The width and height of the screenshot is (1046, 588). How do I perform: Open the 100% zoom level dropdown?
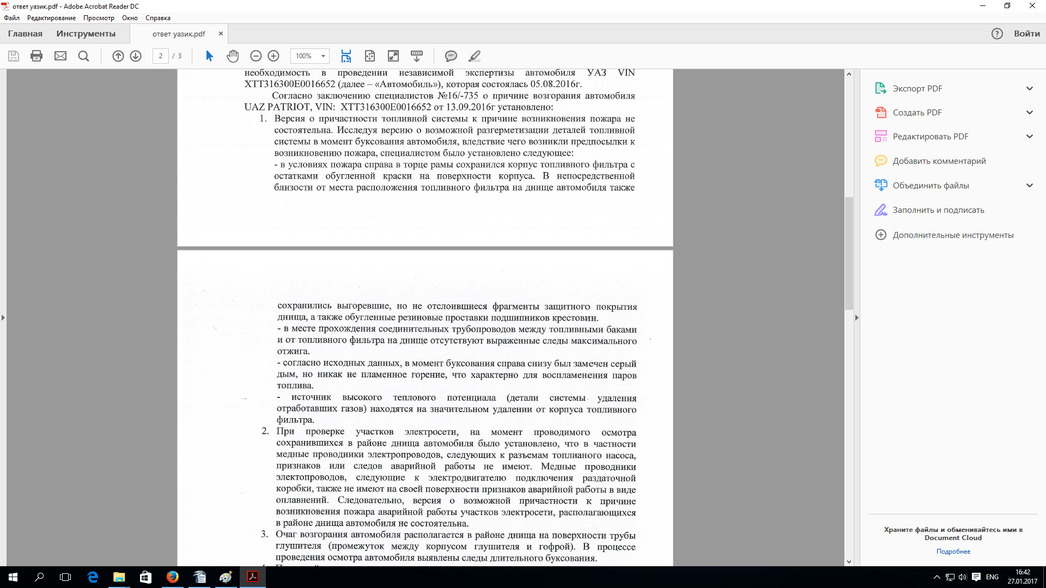[310, 56]
